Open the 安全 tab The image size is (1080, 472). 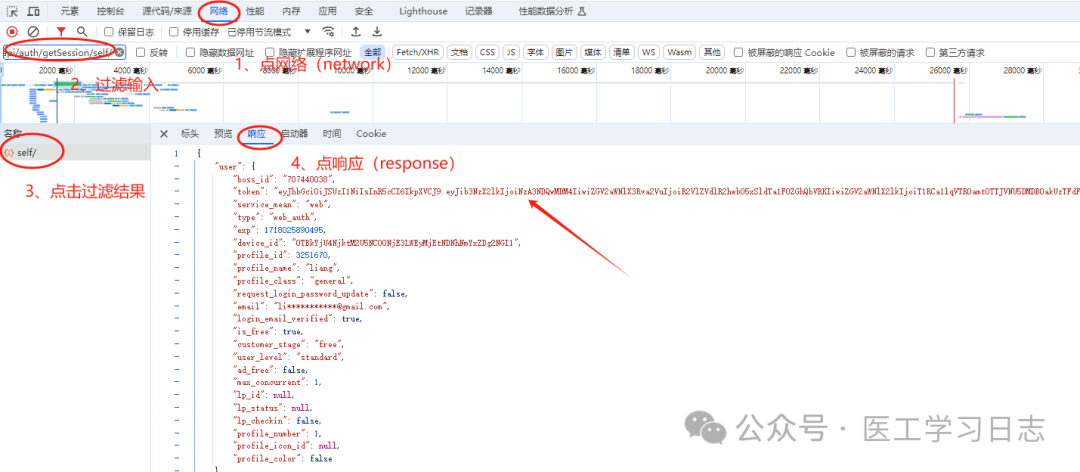pos(364,12)
